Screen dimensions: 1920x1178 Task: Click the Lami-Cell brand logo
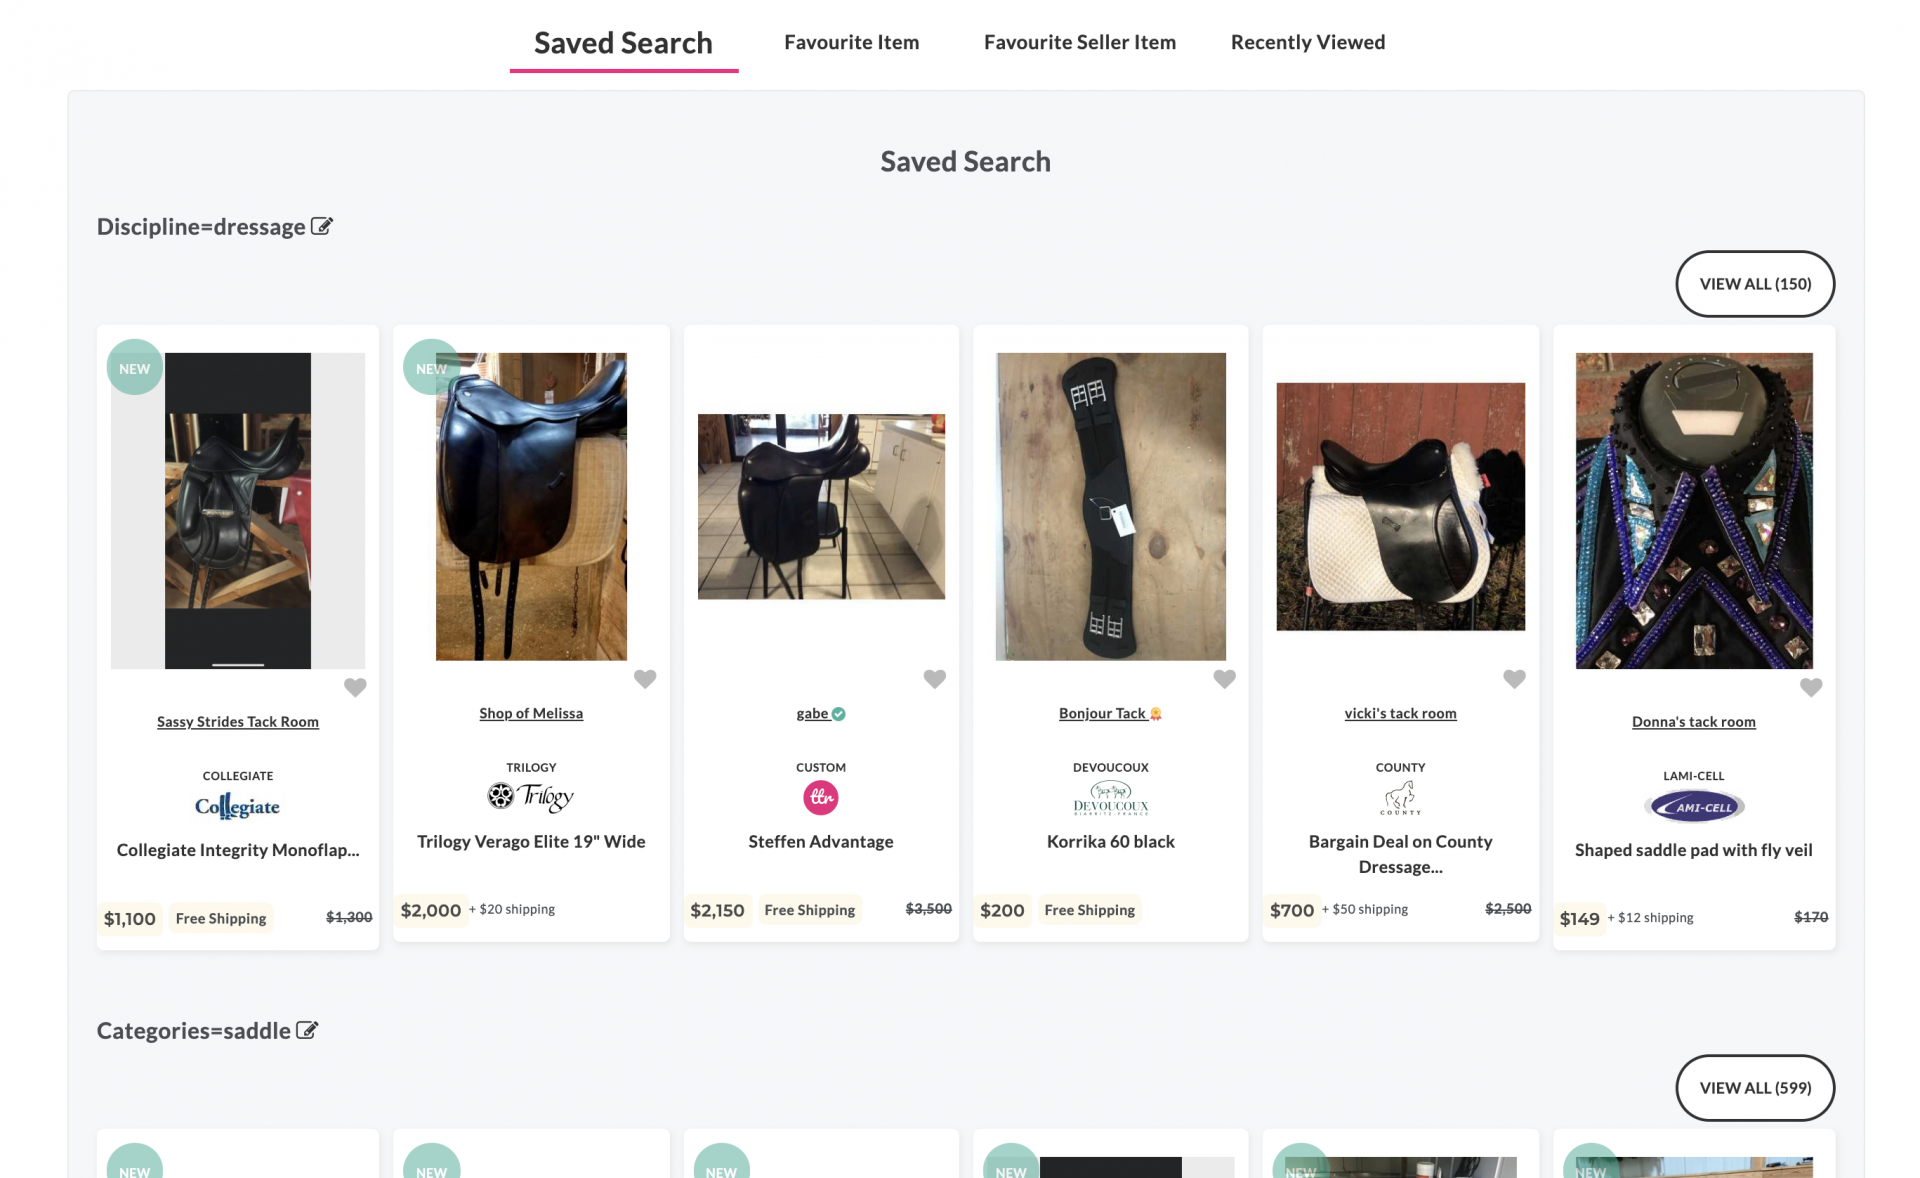coord(1693,806)
